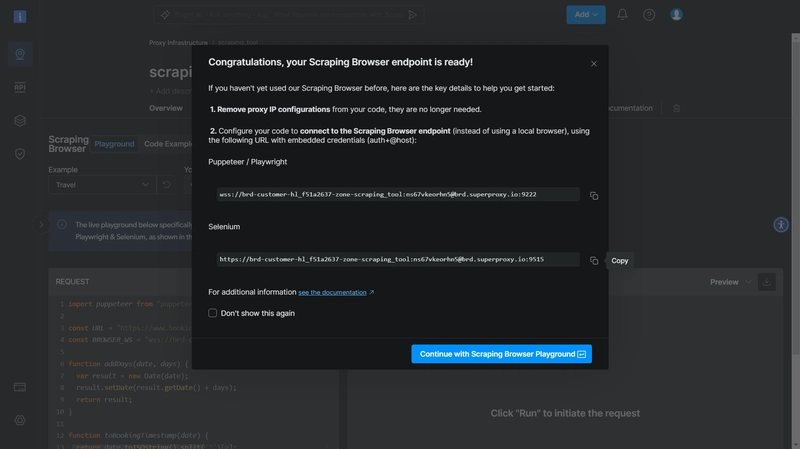Viewport: 800px width, 449px height.
Task: Open the API sidebar icon
Action: click(x=20, y=87)
